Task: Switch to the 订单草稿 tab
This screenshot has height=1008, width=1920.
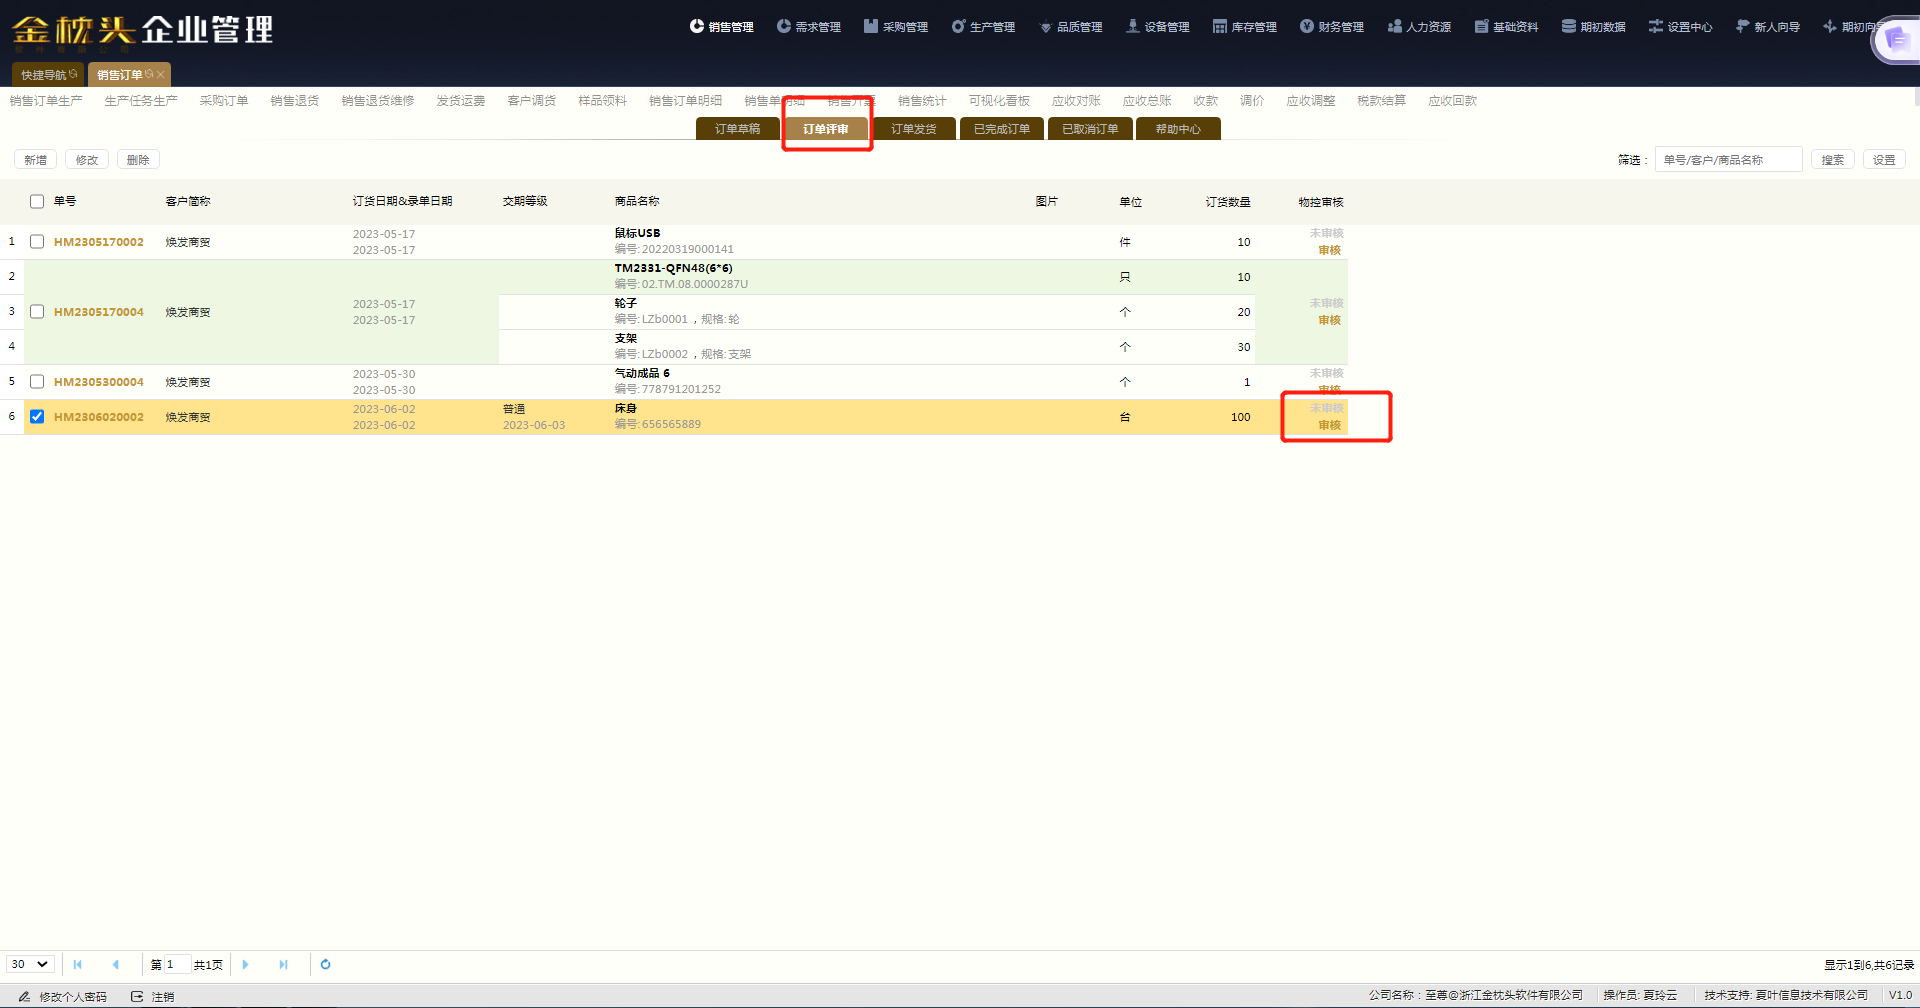Action: click(x=738, y=129)
